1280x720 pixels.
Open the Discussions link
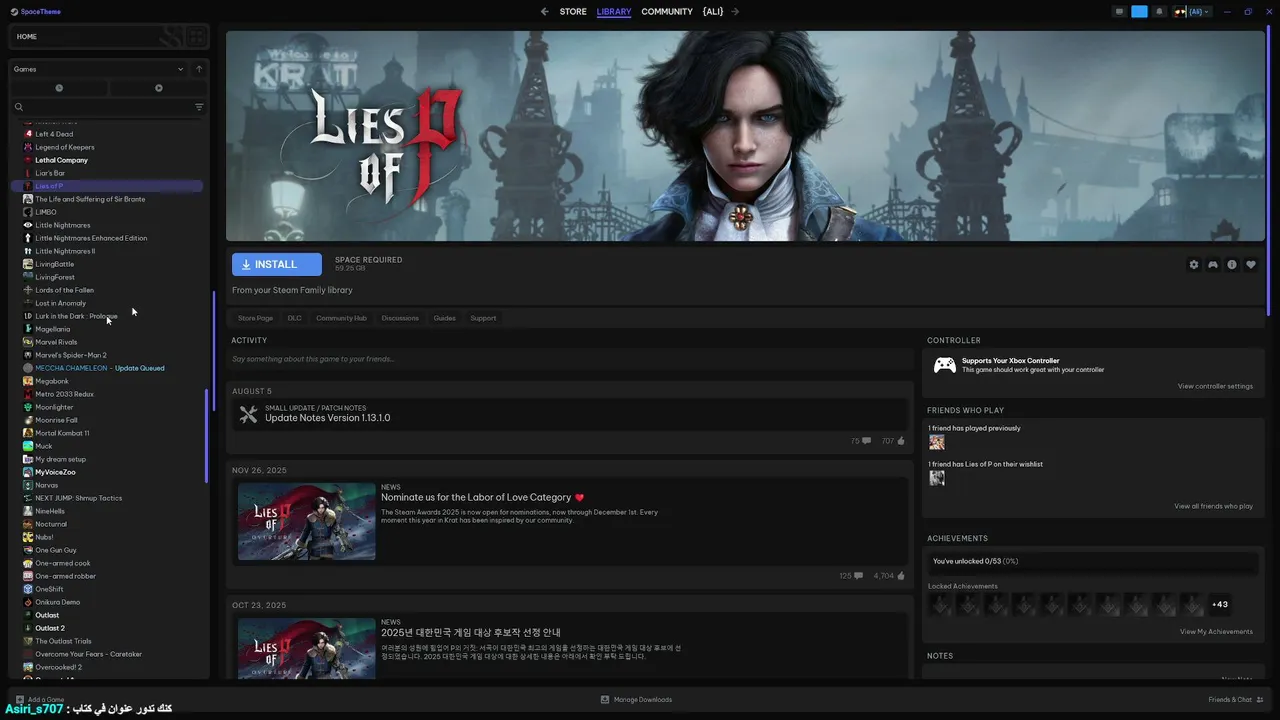click(x=400, y=318)
